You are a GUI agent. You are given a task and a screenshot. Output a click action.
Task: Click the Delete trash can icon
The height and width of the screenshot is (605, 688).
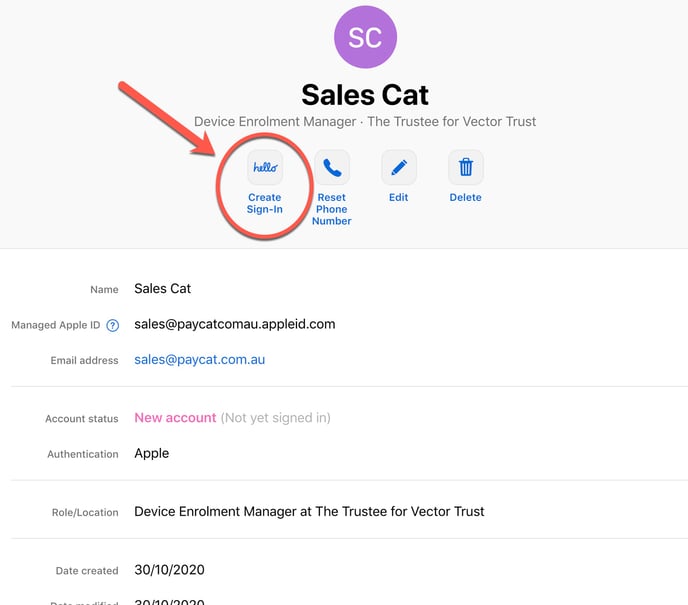(x=465, y=167)
